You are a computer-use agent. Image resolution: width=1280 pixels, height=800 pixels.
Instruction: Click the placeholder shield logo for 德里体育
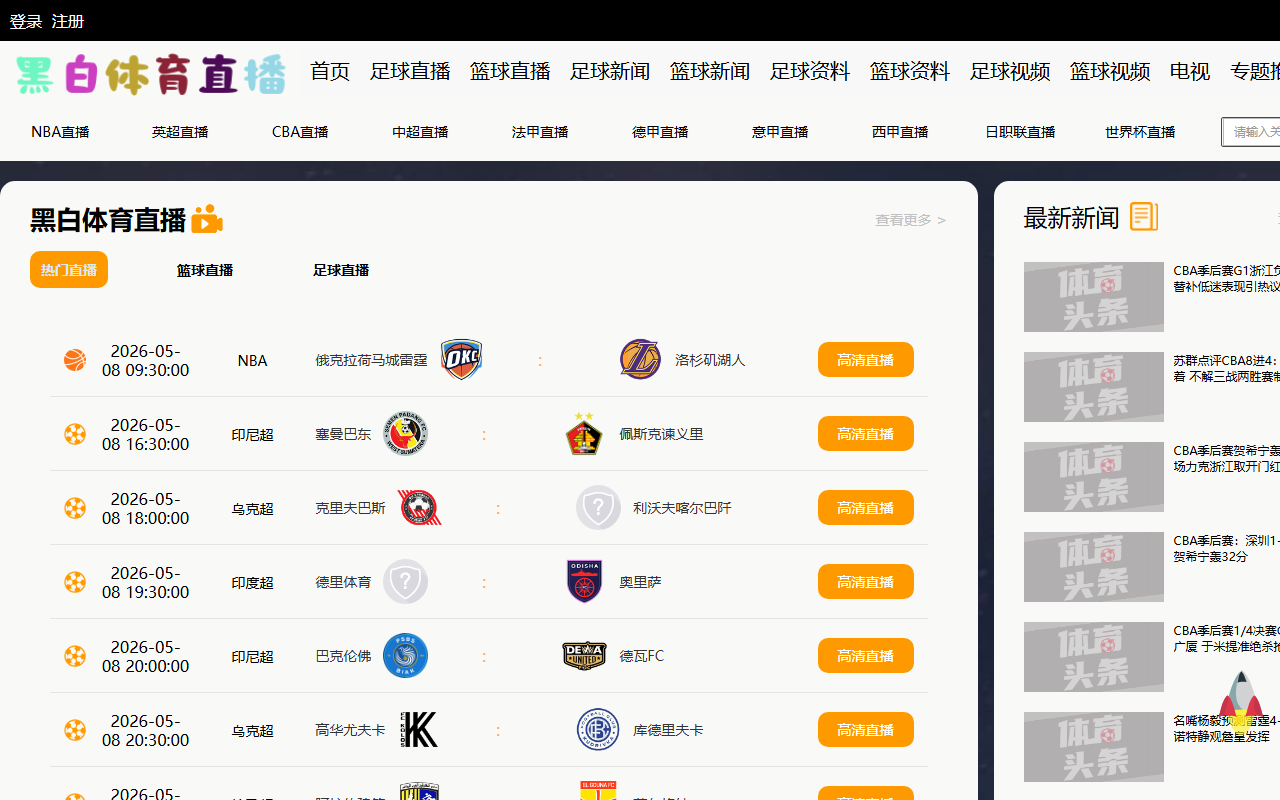pos(406,582)
